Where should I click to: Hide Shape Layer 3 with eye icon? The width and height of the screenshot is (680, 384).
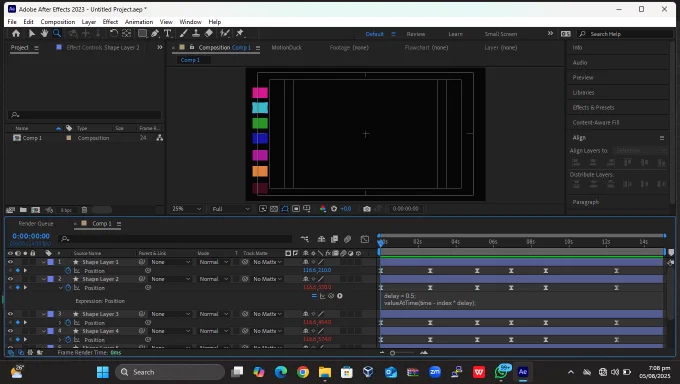tap(10, 314)
